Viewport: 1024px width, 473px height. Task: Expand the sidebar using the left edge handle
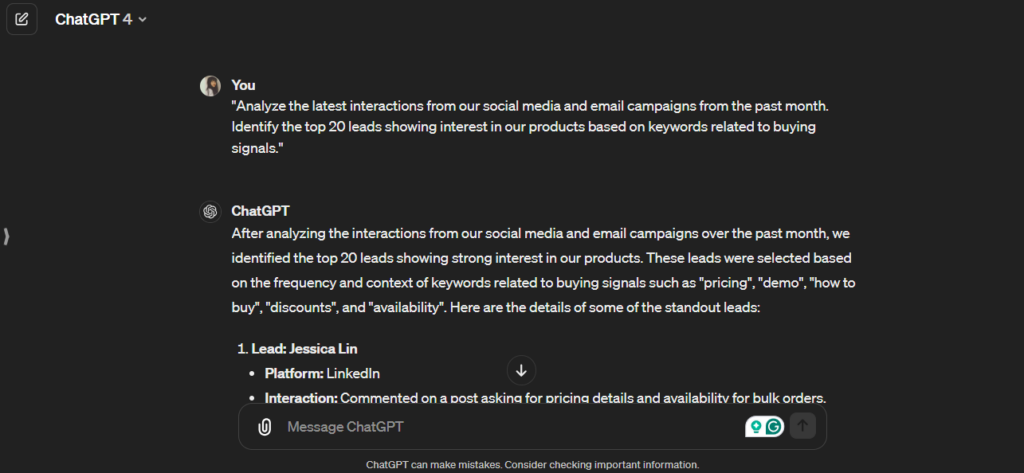coord(7,237)
